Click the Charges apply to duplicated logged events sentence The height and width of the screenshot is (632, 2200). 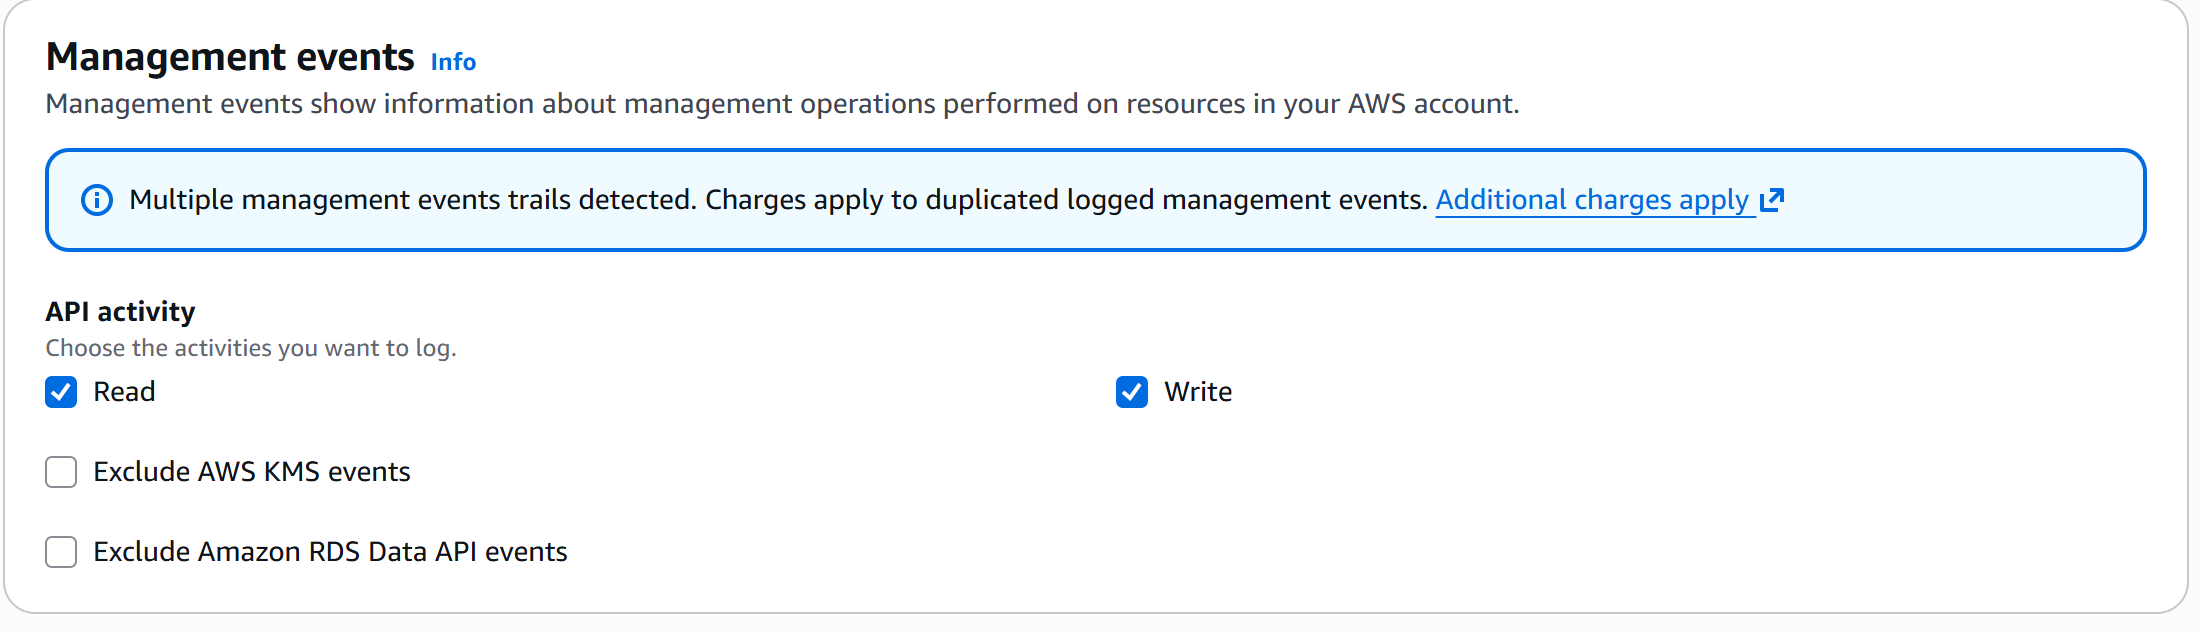[x=1066, y=200]
